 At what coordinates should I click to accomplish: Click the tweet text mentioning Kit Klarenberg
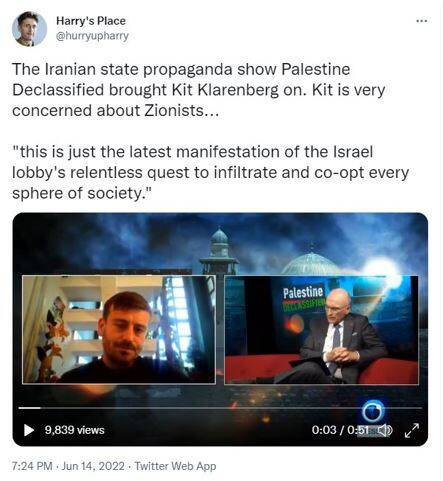click(199, 90)
